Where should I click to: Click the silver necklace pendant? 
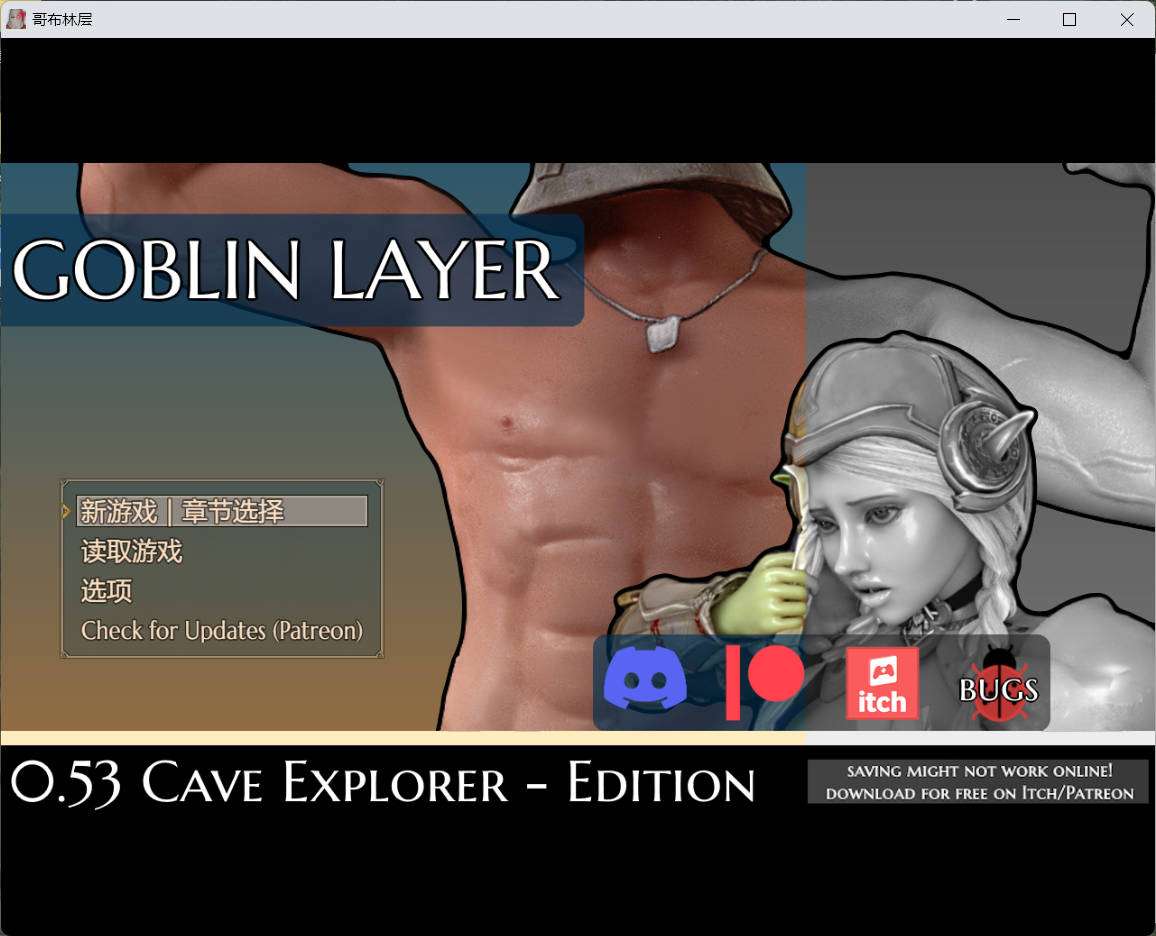(x=659, y=334)
